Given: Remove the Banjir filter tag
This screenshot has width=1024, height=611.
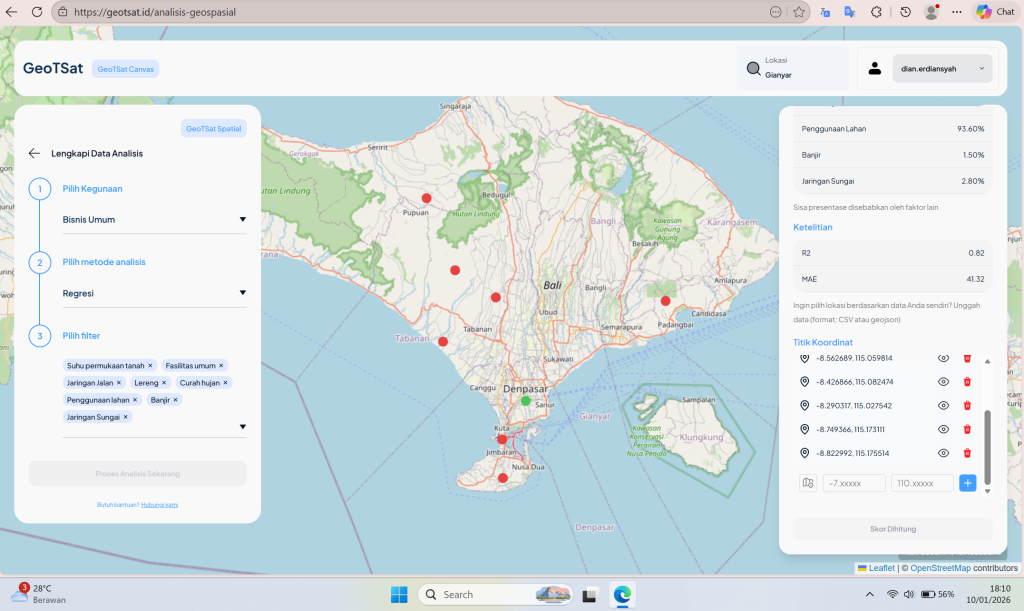Looking at the screenshot, I should click(176, 400).
